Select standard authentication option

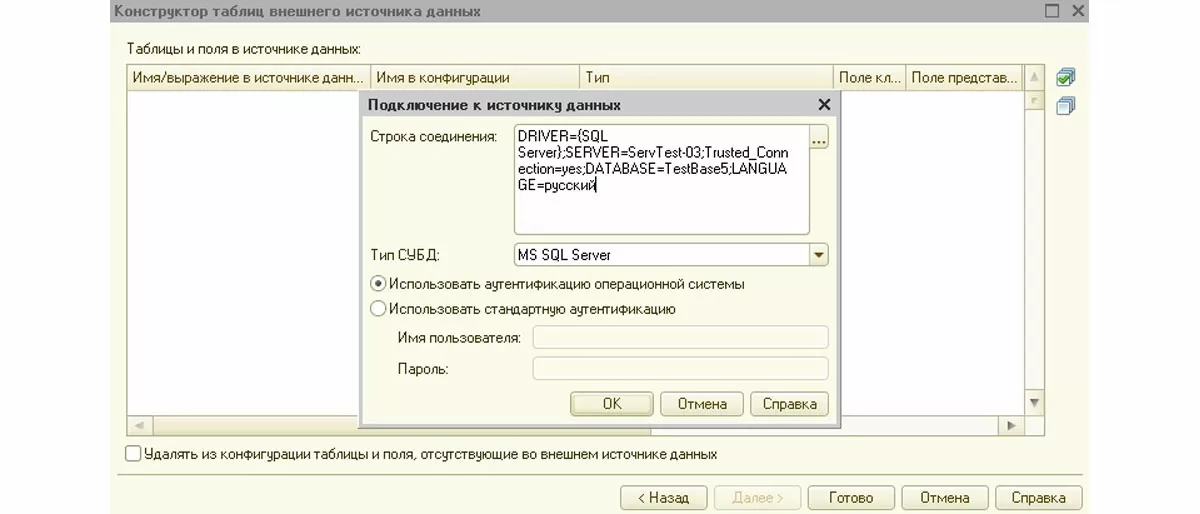click(x=378, y=309)
